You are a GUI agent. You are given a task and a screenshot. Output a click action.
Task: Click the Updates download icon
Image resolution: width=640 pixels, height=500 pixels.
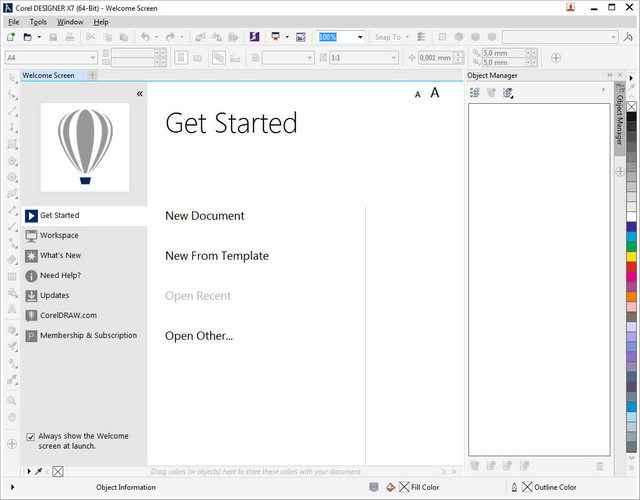coord(32,296)
